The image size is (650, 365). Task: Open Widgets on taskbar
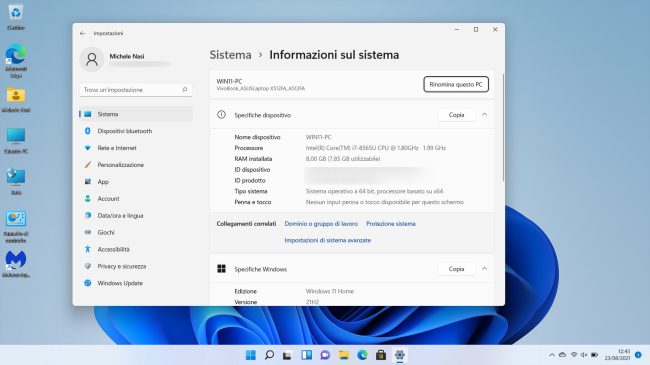pyautogui.click(x=306, y=355)
